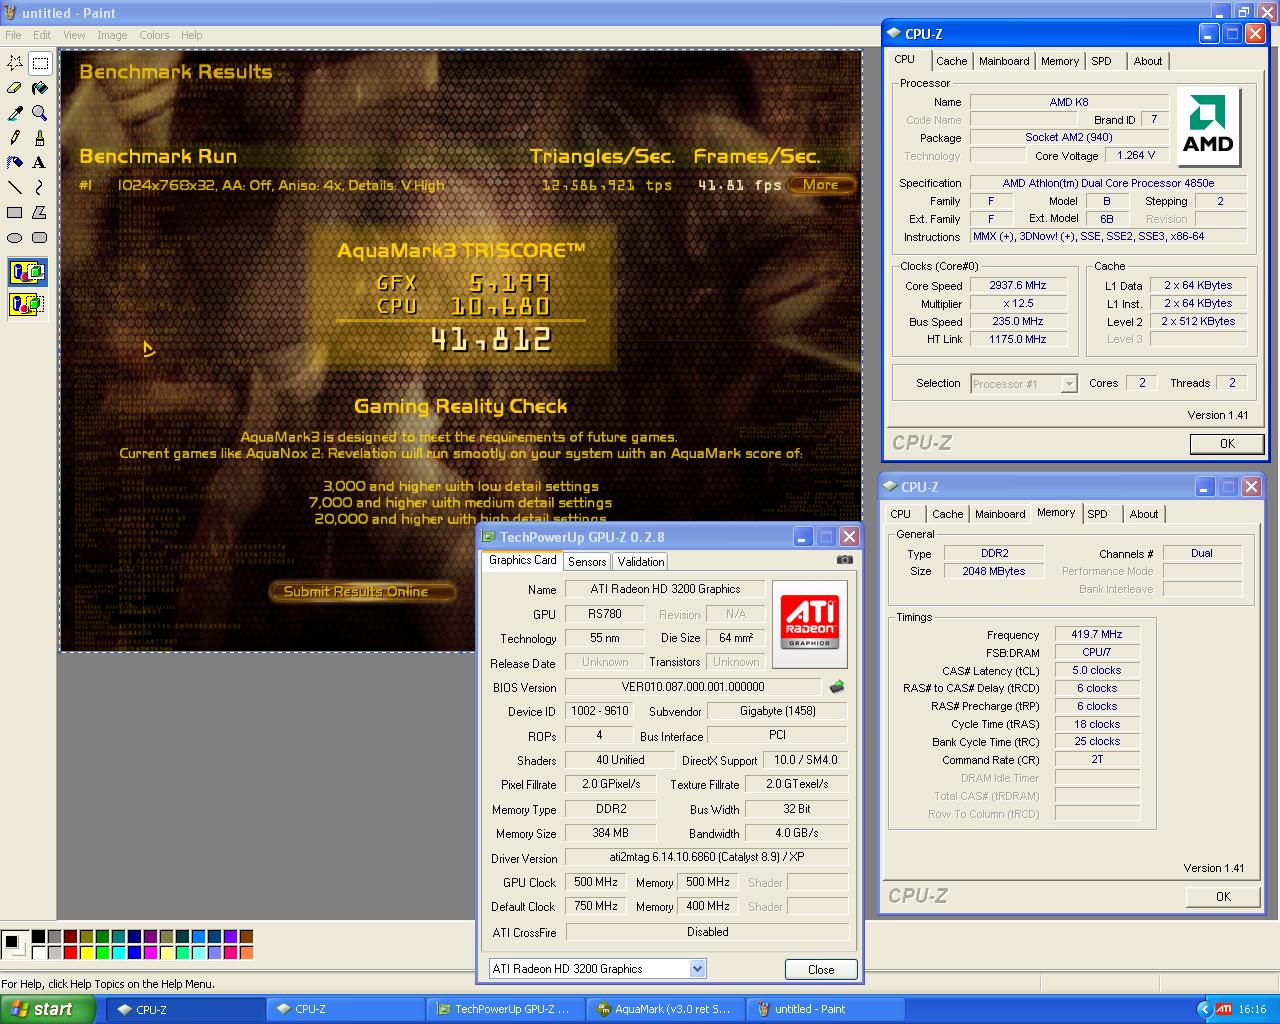Pick the bright yellow color swatch
The image size is (1280, 1024).
pos(86,952)
